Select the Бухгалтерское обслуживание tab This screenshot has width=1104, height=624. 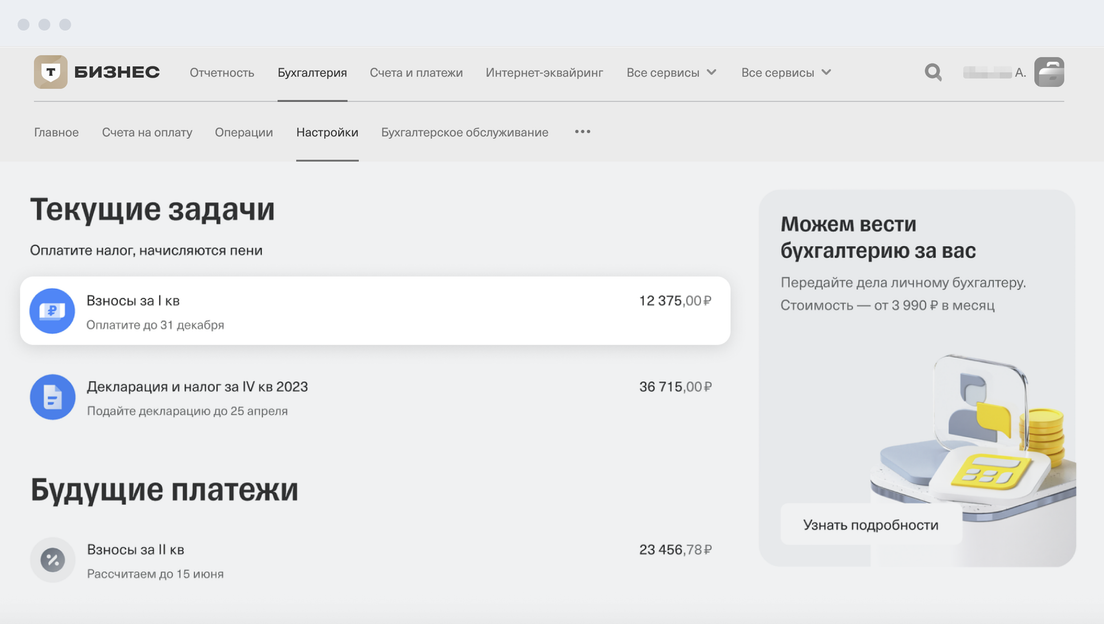click(x=464, y=132)
